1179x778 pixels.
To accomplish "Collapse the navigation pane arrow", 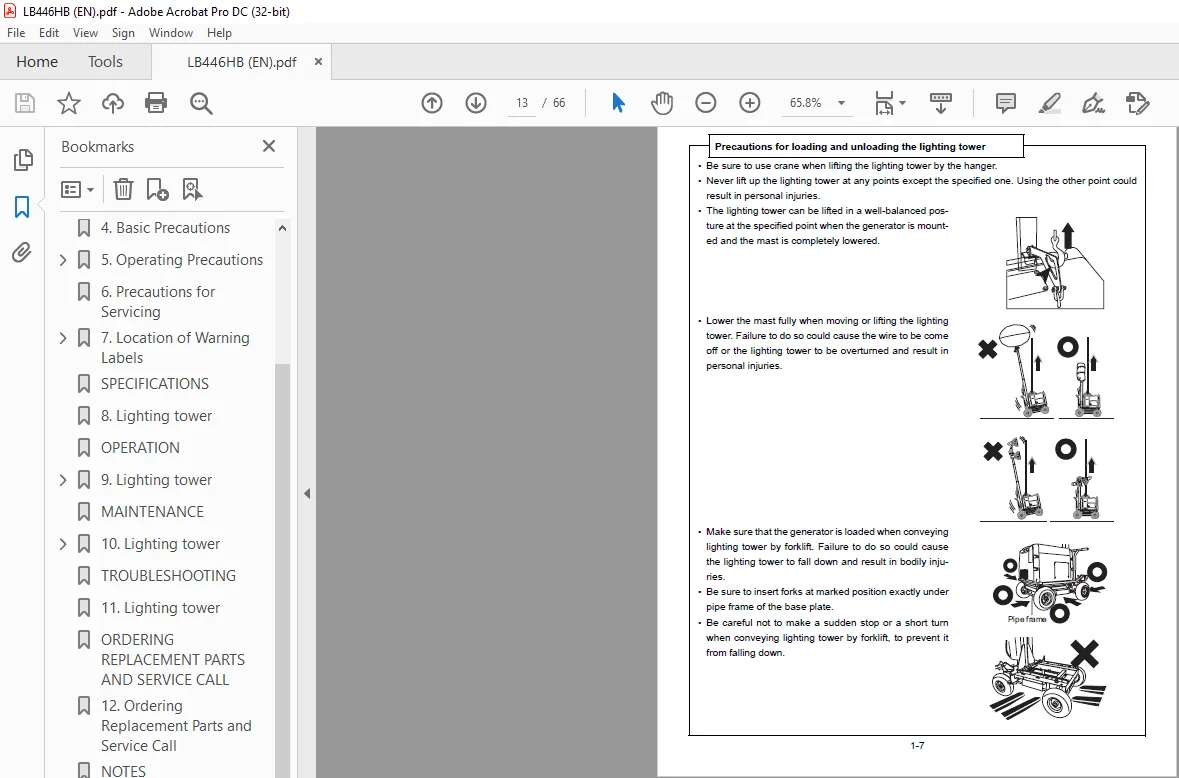I will (x=307, y=494).
